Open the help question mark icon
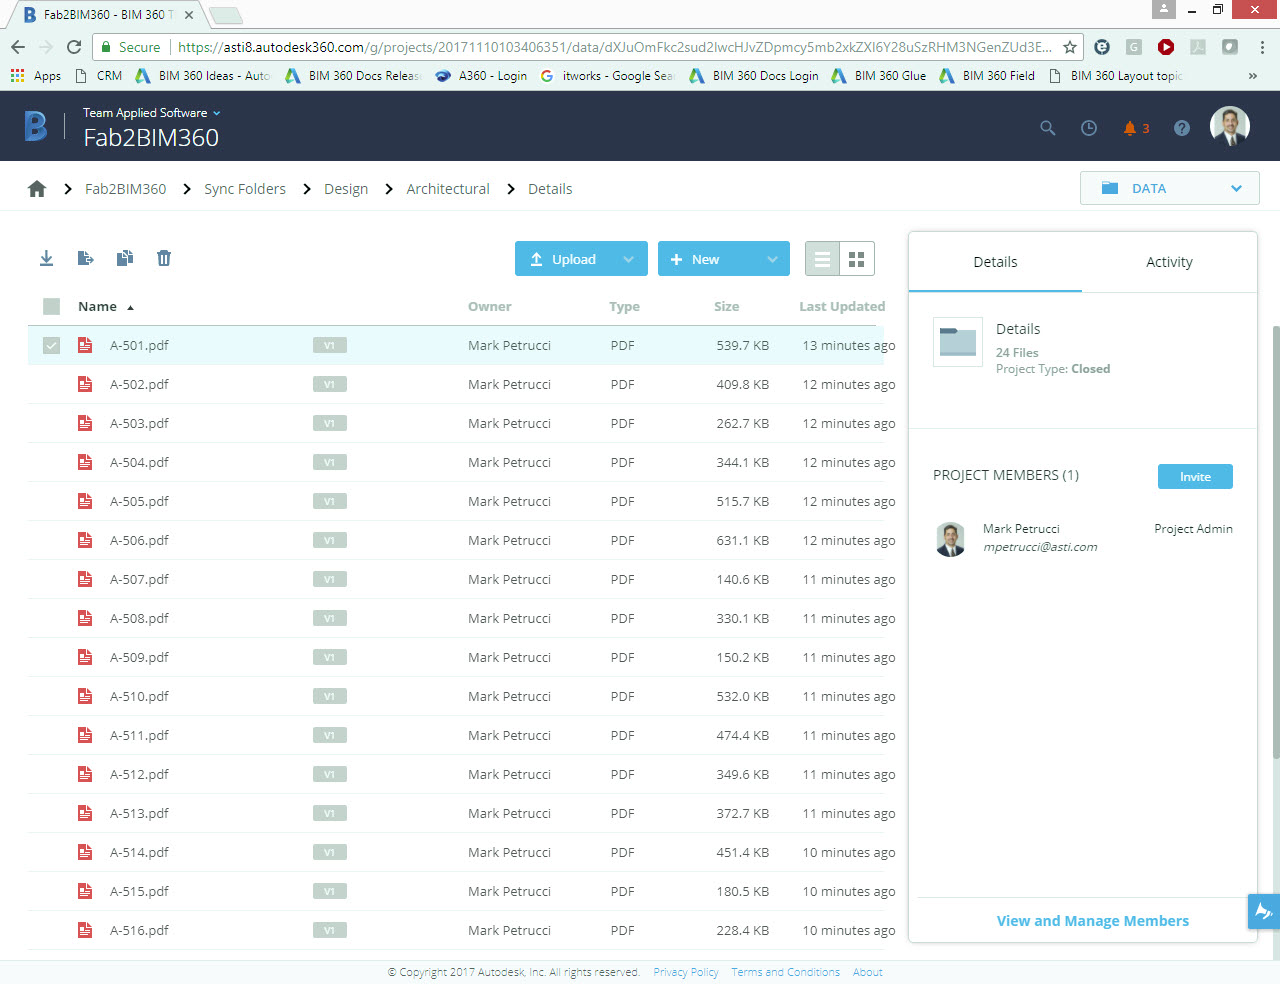This screenshot has width=1280, height=984. click(1182, 128)
